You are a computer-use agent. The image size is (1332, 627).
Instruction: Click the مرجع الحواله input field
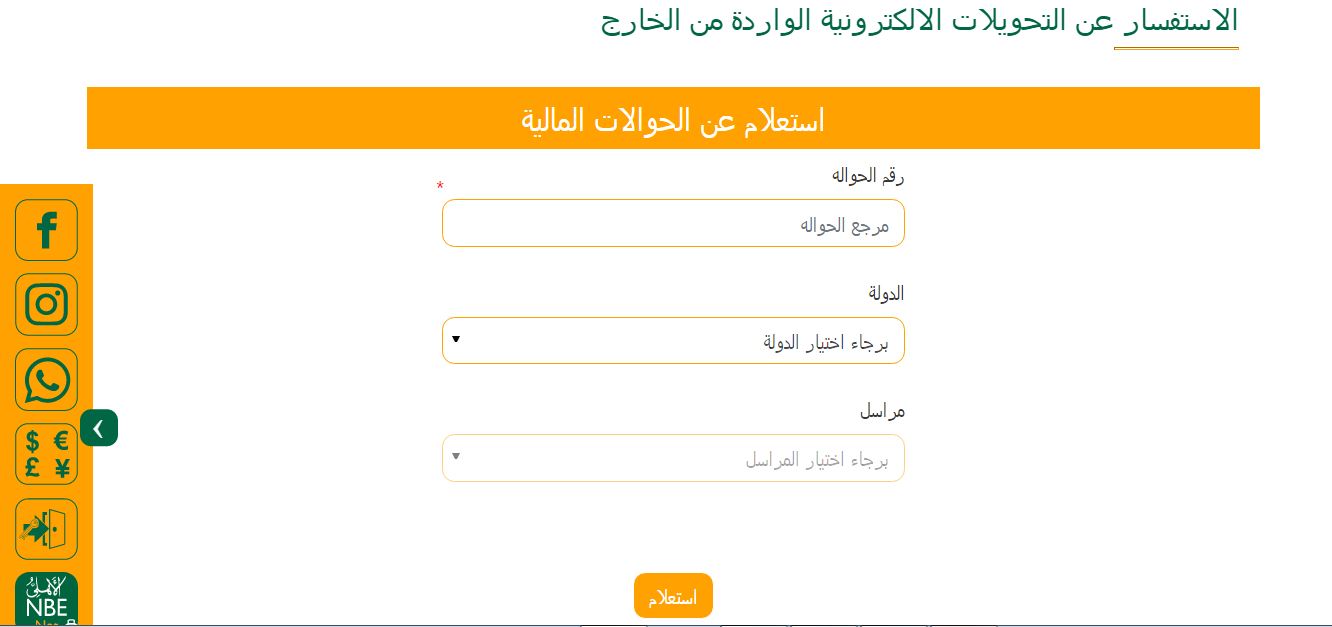pos(673,223)
